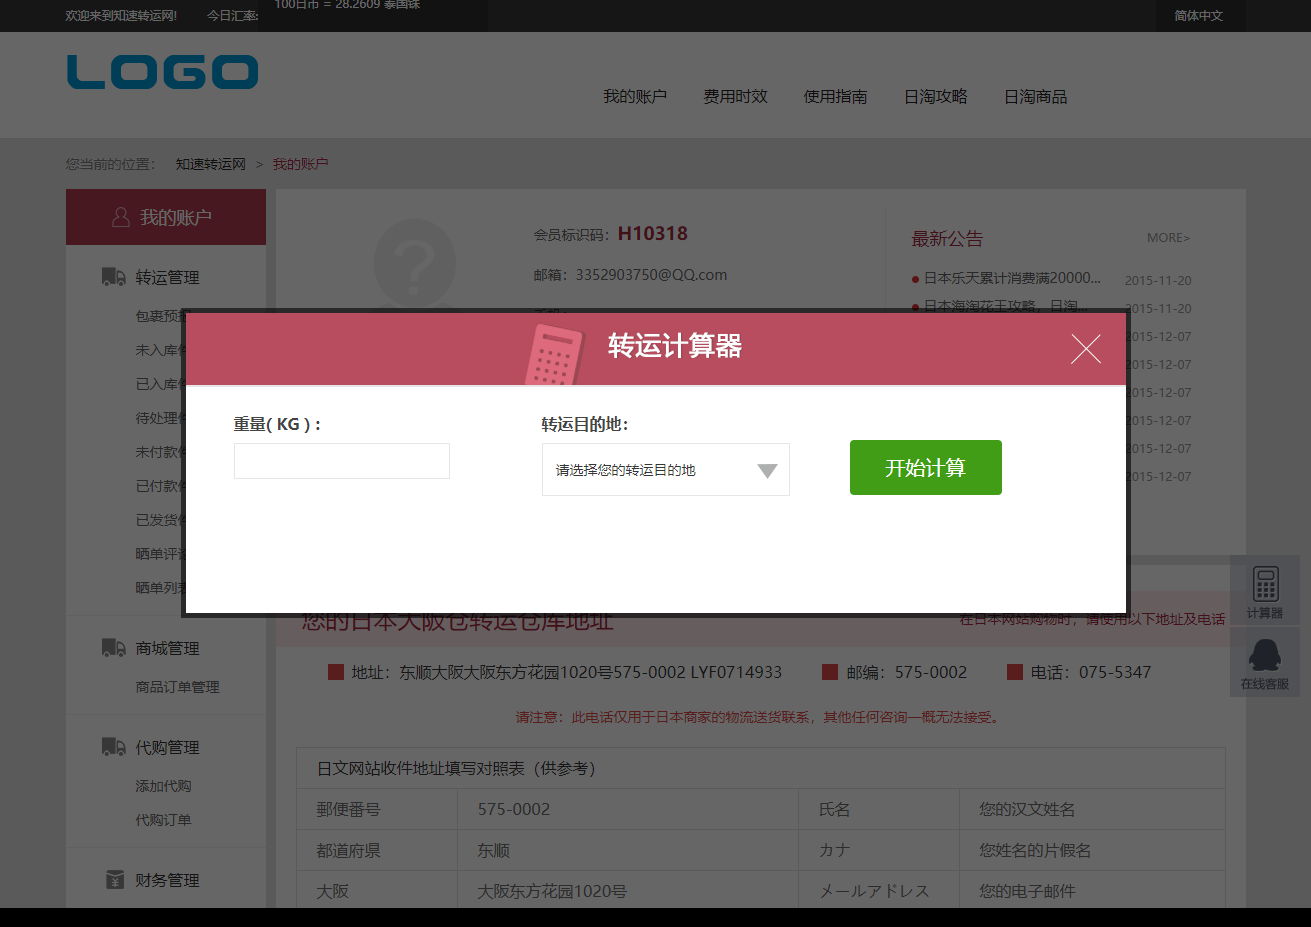Click the truck icon beside 转运管理
Viewport: 1311px width, 927px height.
click(113, 277)
